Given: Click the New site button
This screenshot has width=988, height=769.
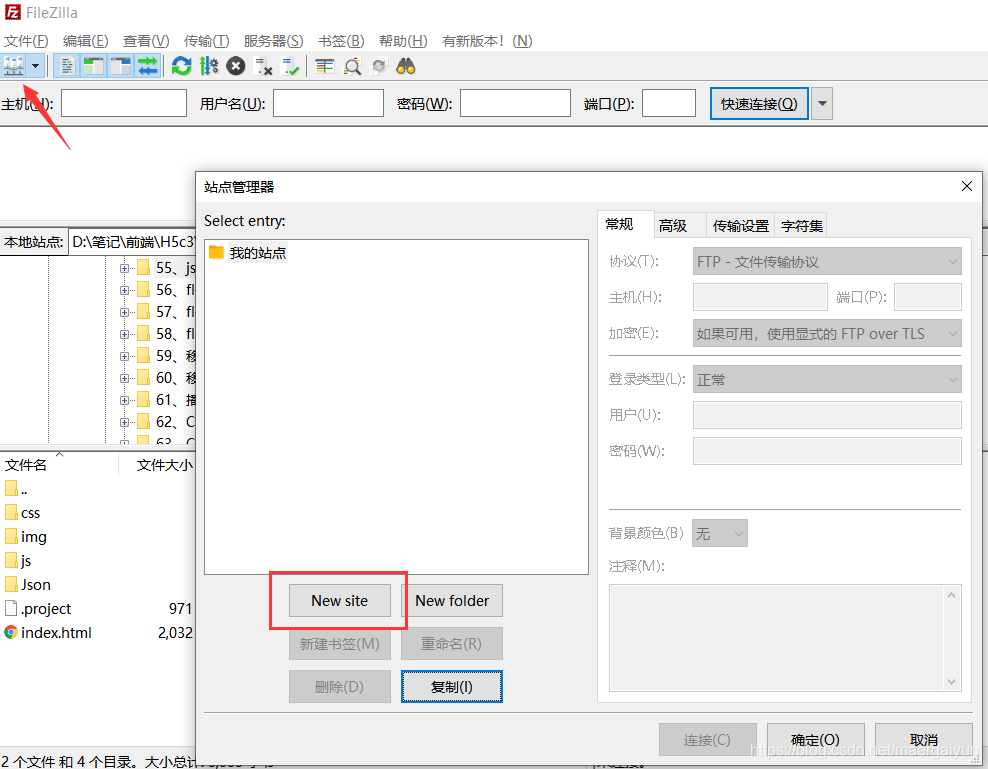Looking at the screenshot, I should coord(340,601).
